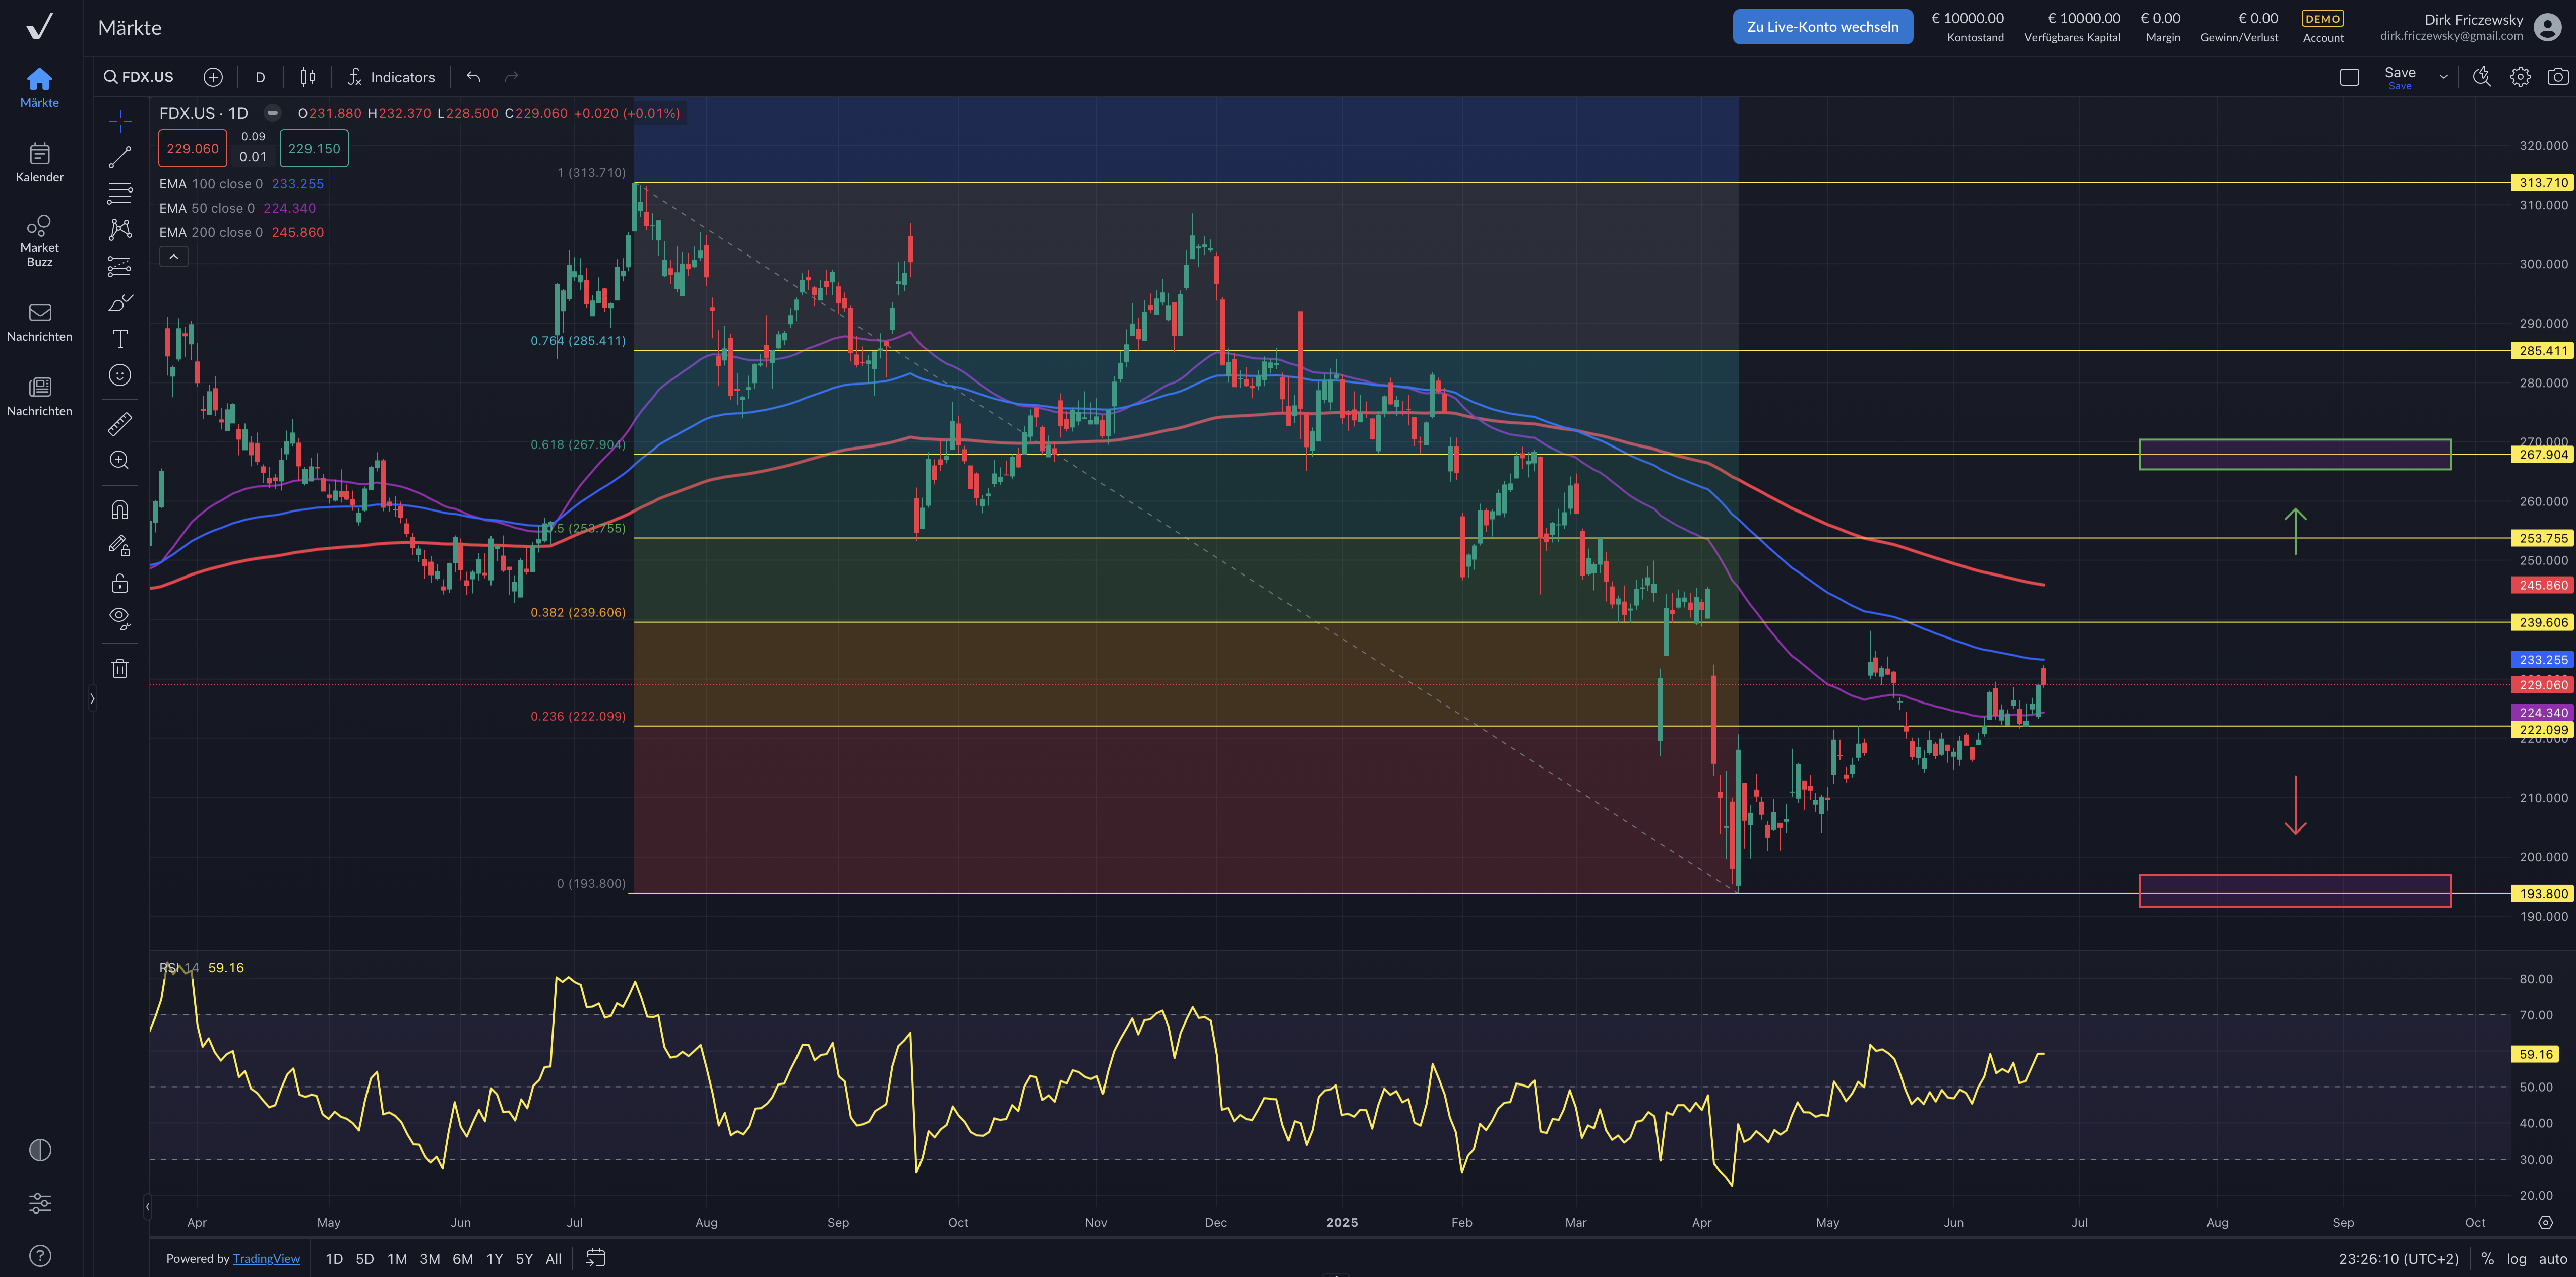Click the Zu Live-Konto wechseln button

(x=1822, y=26)
